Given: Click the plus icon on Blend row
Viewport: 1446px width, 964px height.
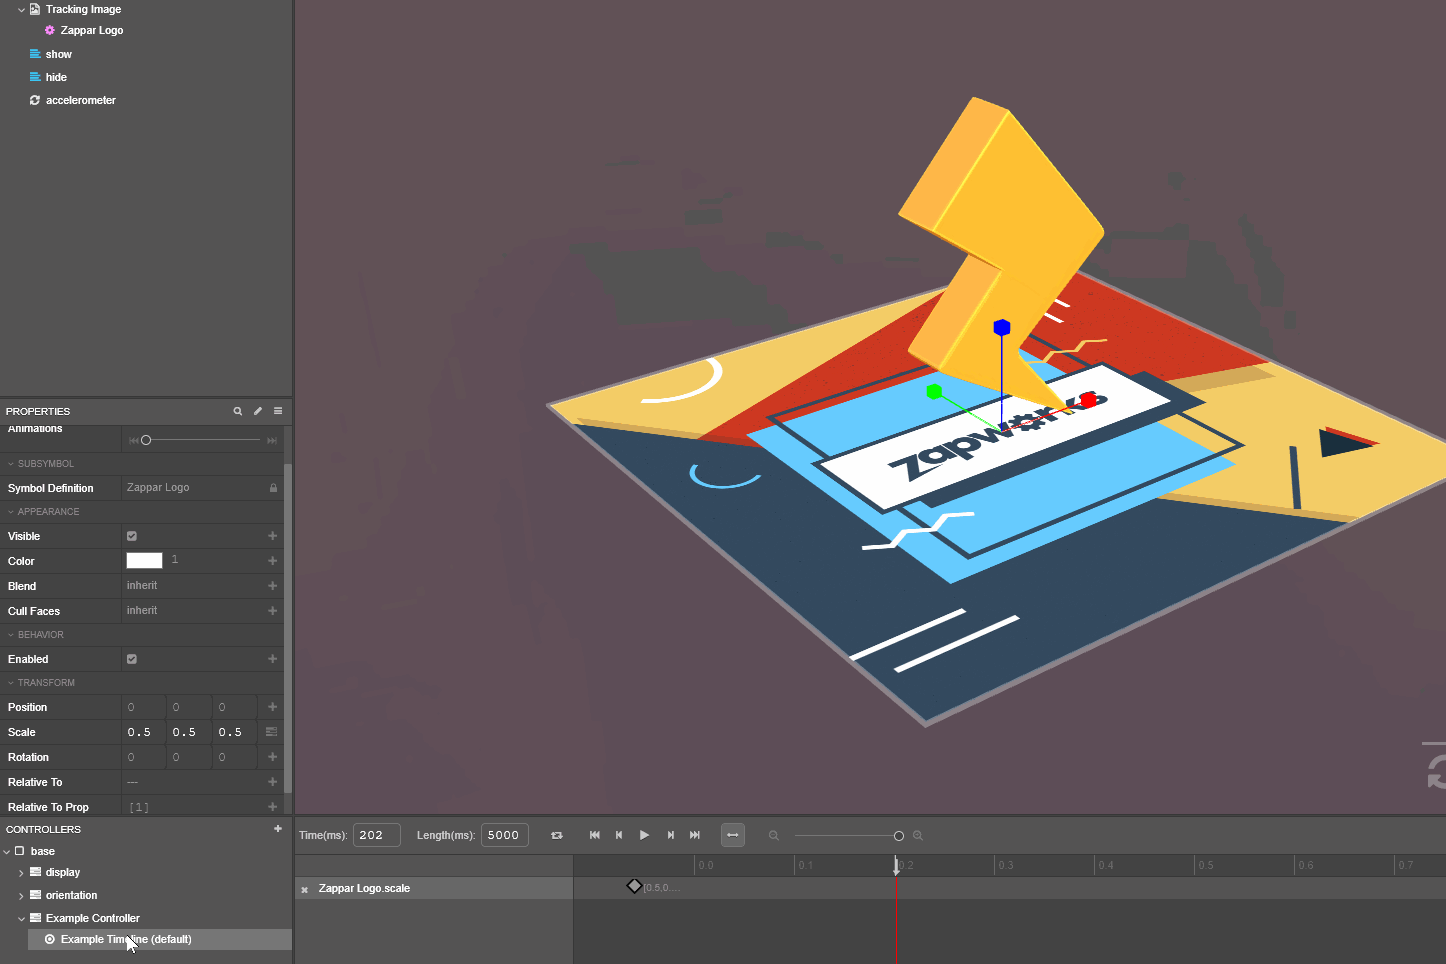Looking at the screenshot, I should (272, 586).
